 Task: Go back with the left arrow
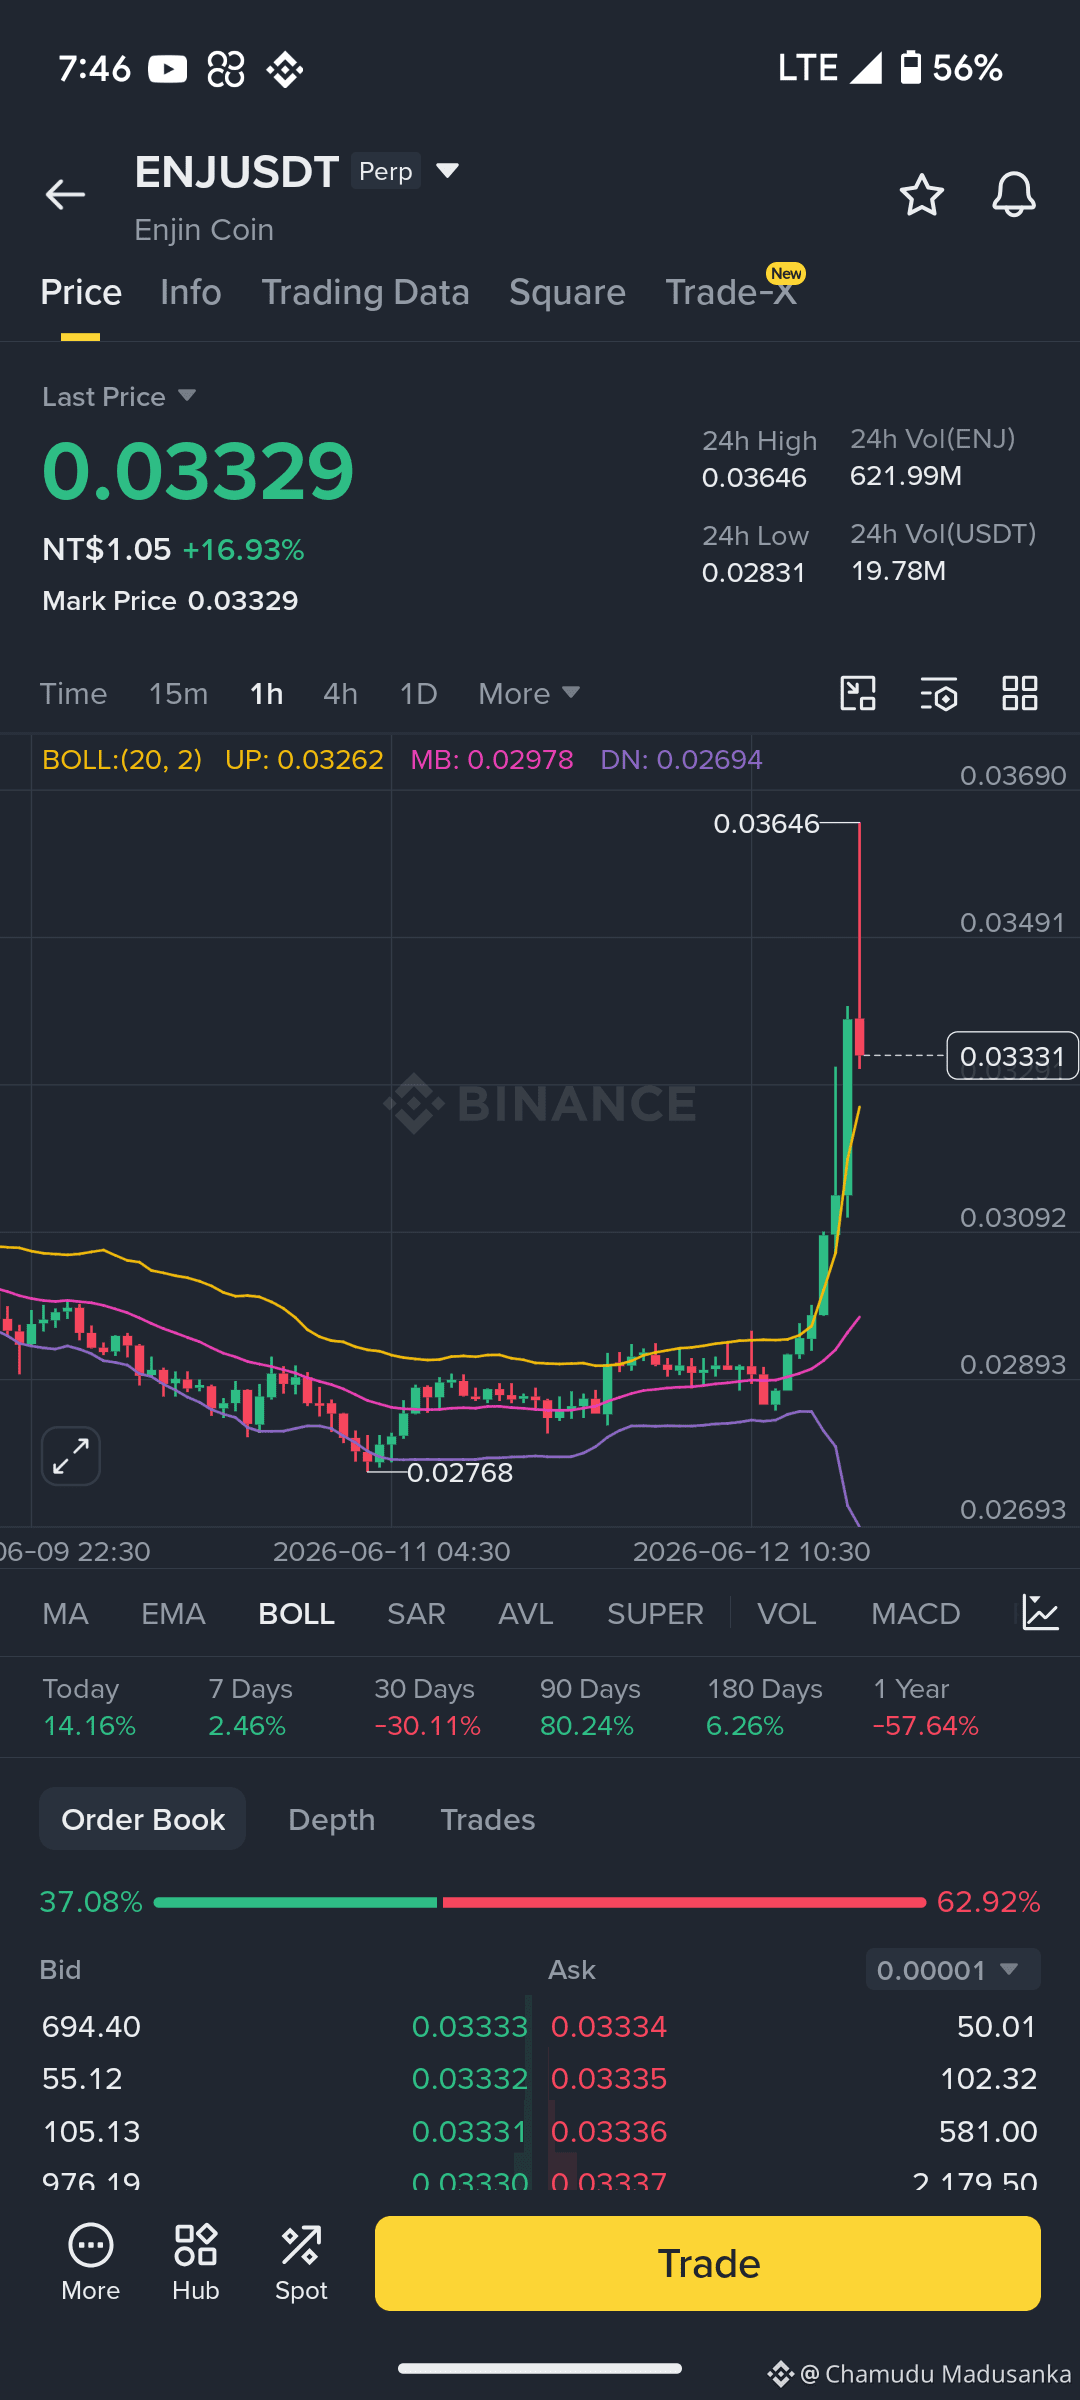(65, 194)
